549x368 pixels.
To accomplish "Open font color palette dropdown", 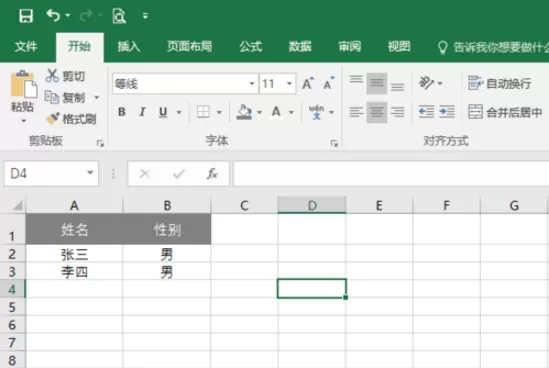I will 291,112.
